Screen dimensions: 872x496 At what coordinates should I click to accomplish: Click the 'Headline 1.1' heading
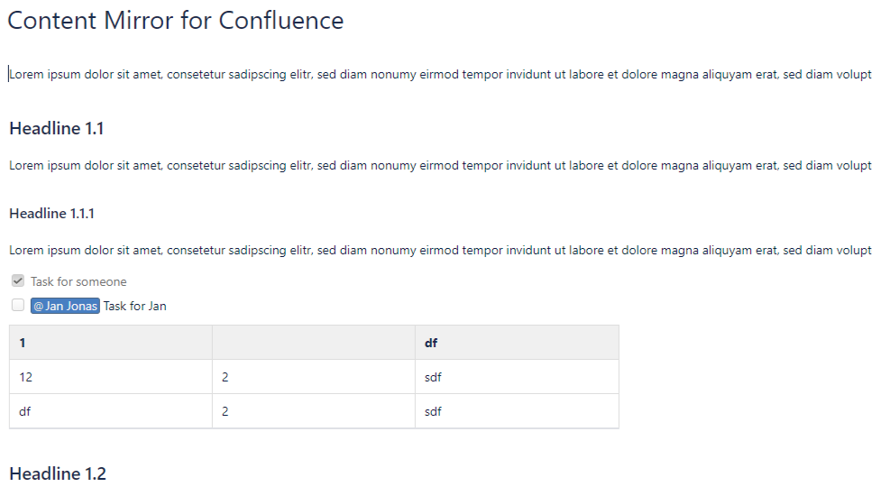pos(56,128)
